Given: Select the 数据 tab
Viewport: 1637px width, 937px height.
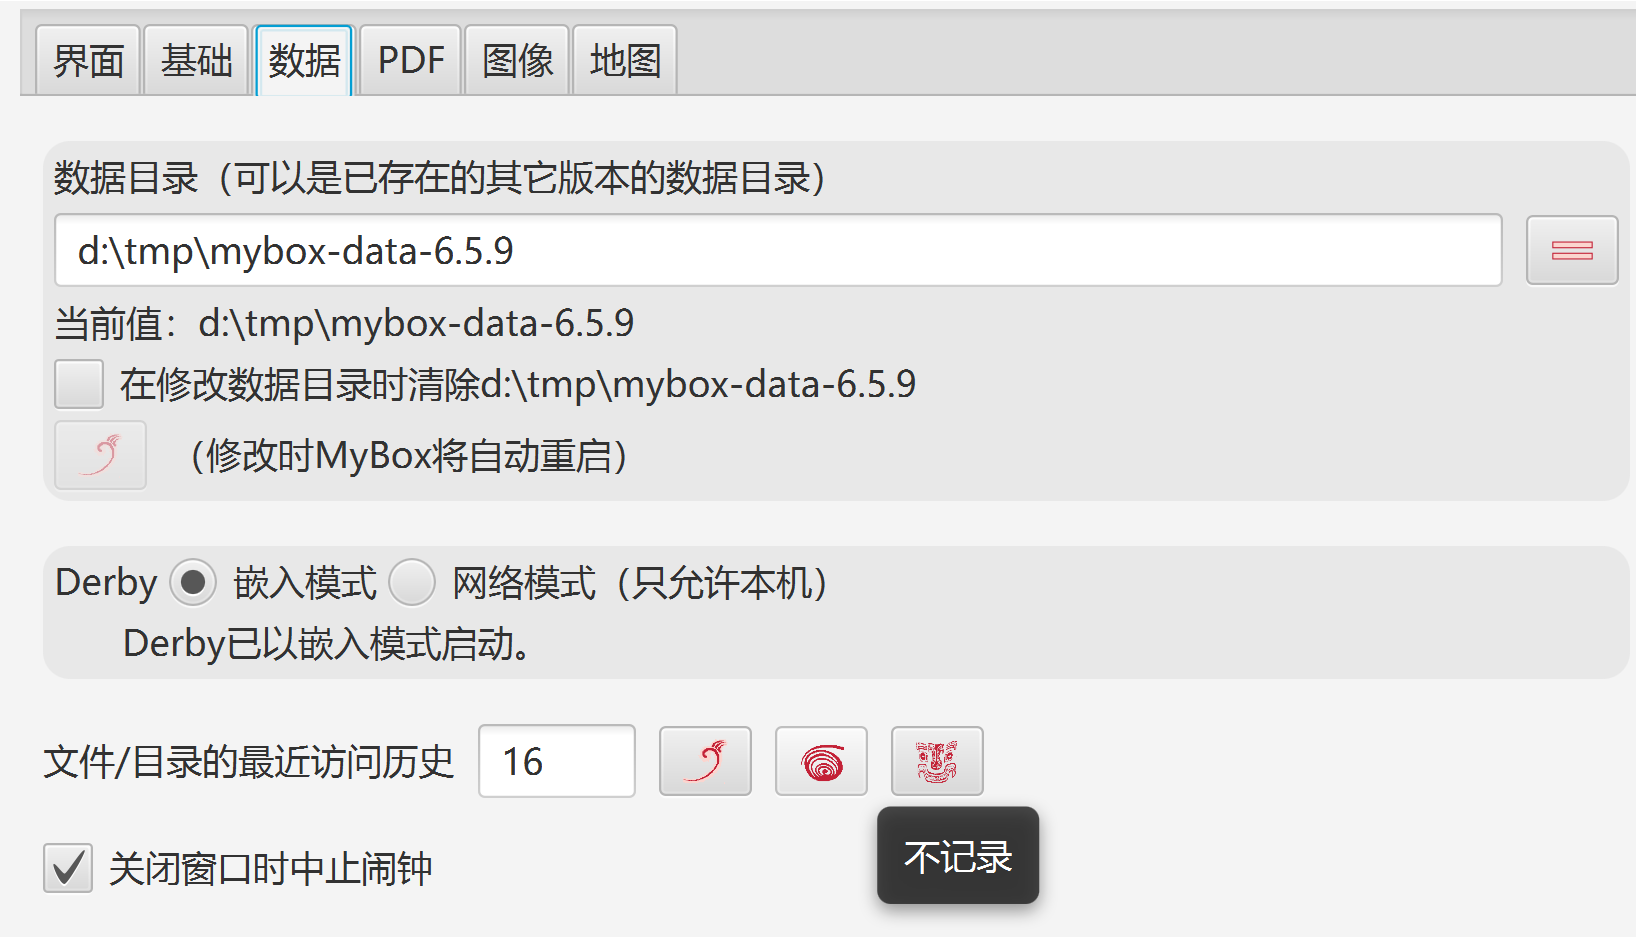Looking at the screenshot, I should [x=304, y=60].
